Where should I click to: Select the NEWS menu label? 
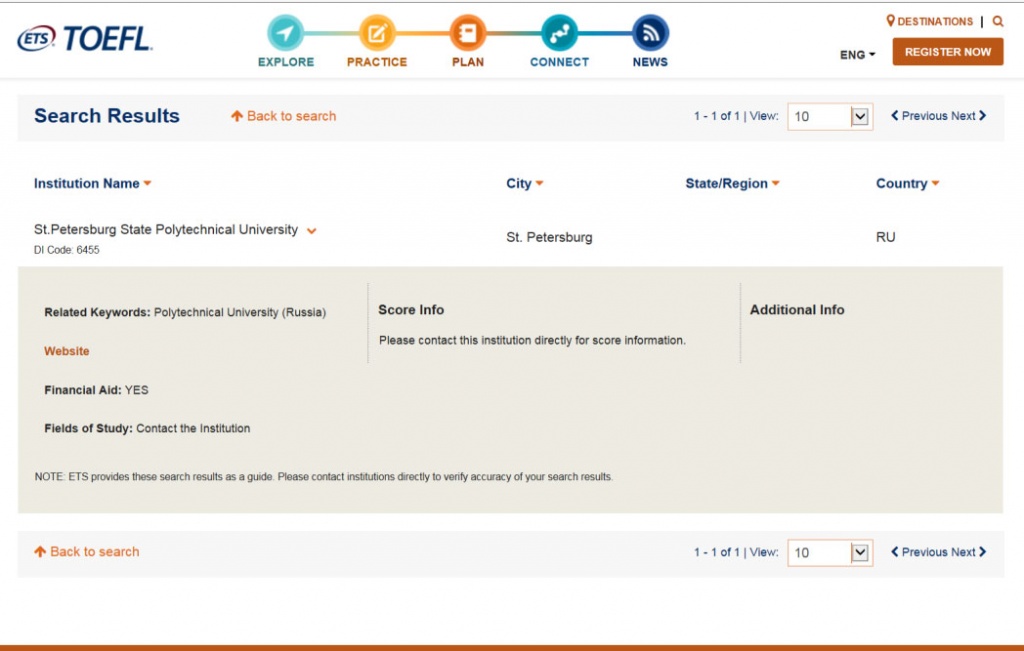(650, 62)
